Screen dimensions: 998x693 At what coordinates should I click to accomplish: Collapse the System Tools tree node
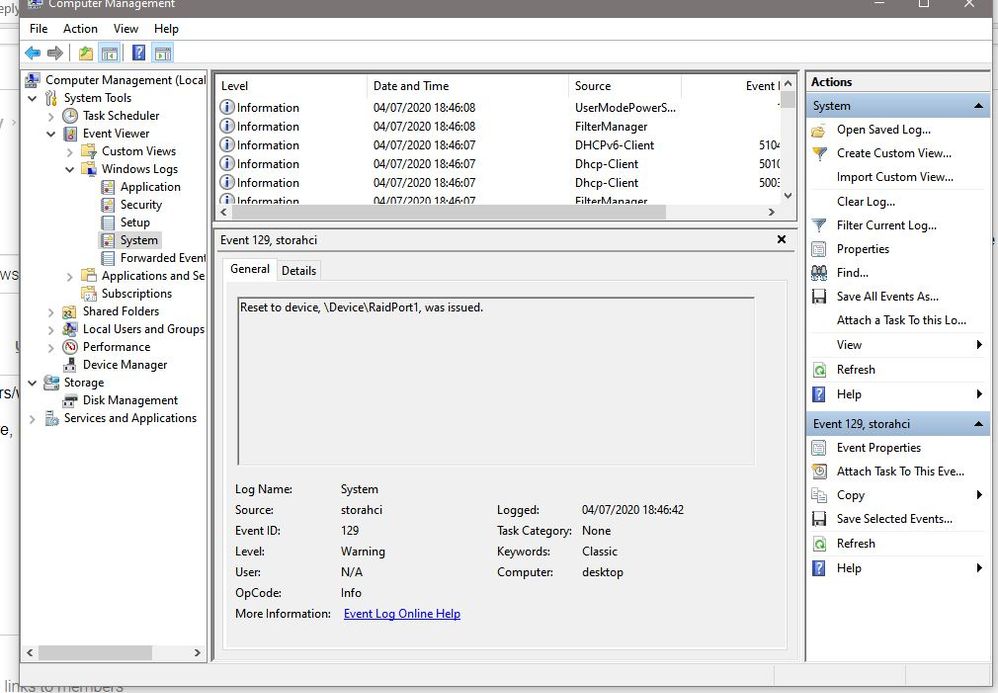click(x=32, y=99)
